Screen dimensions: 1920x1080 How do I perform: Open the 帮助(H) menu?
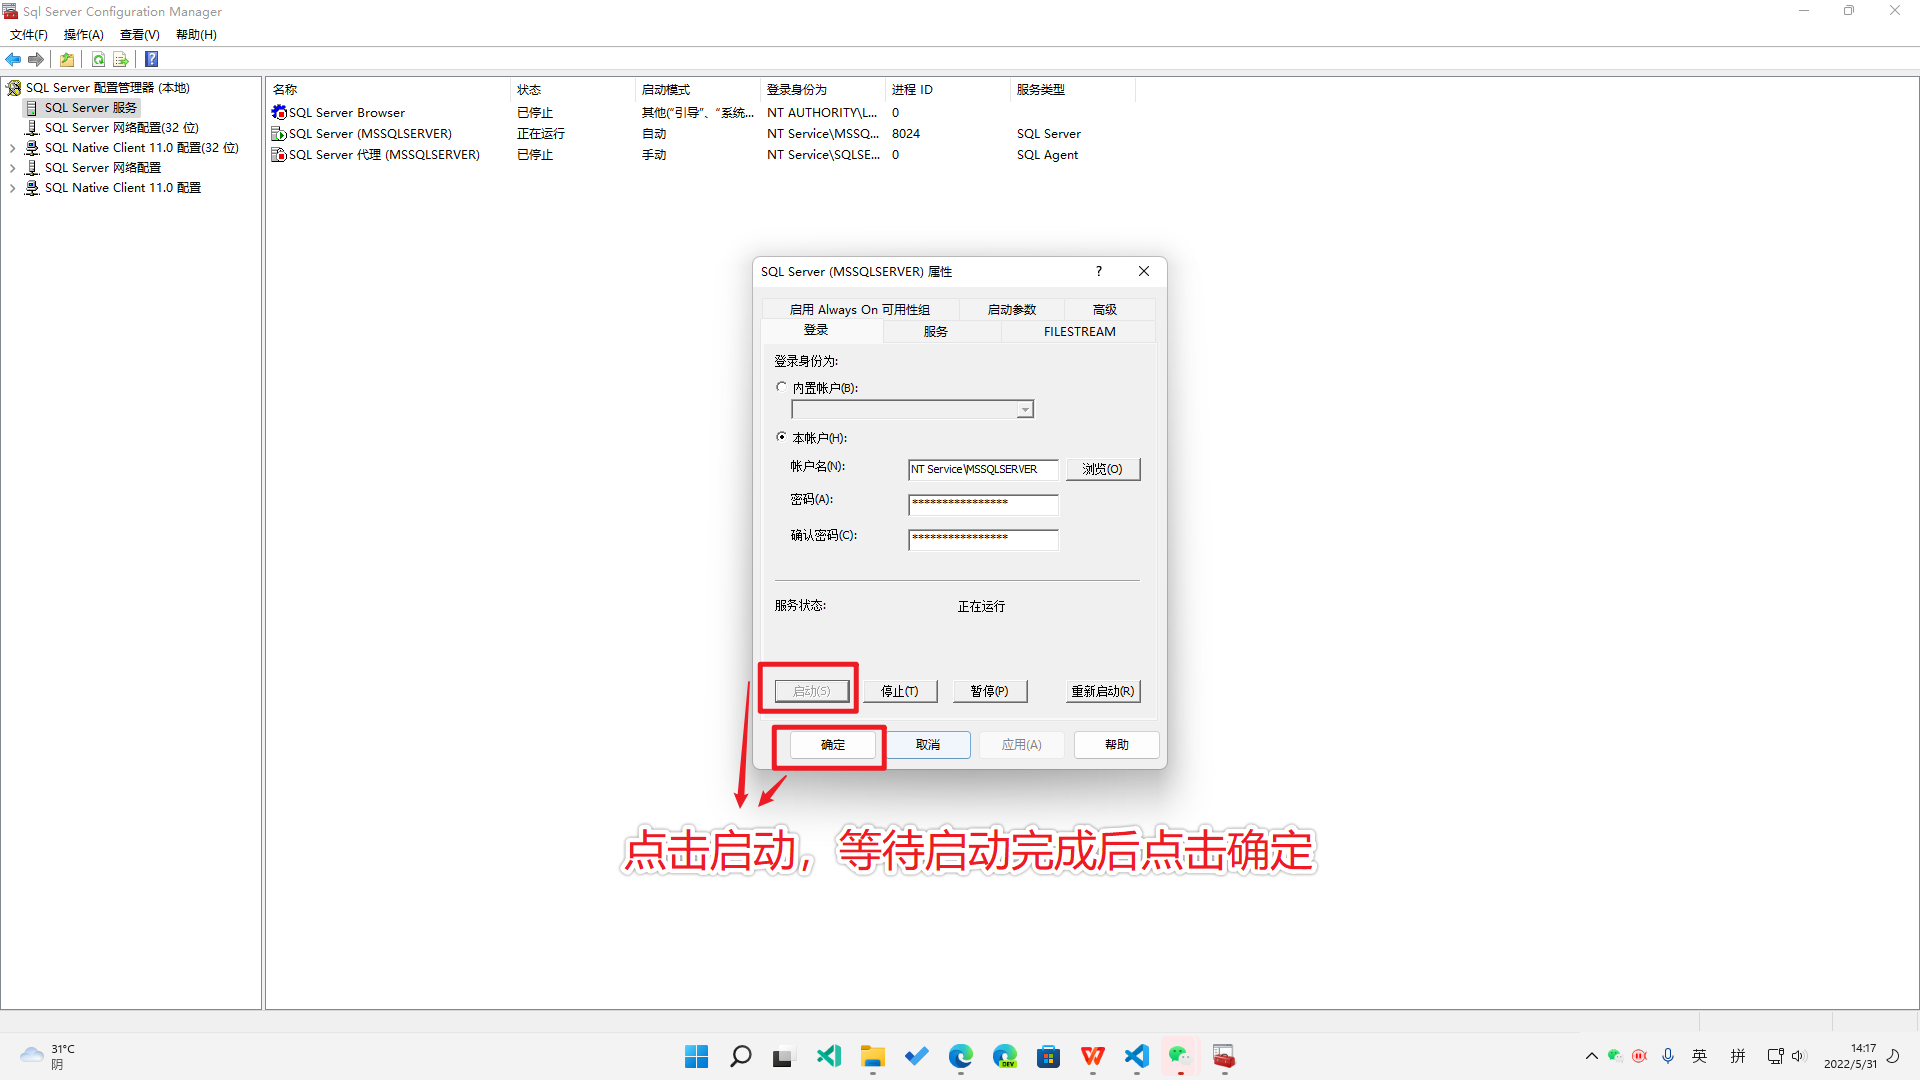pyautogui.click(x=196, y=35)
